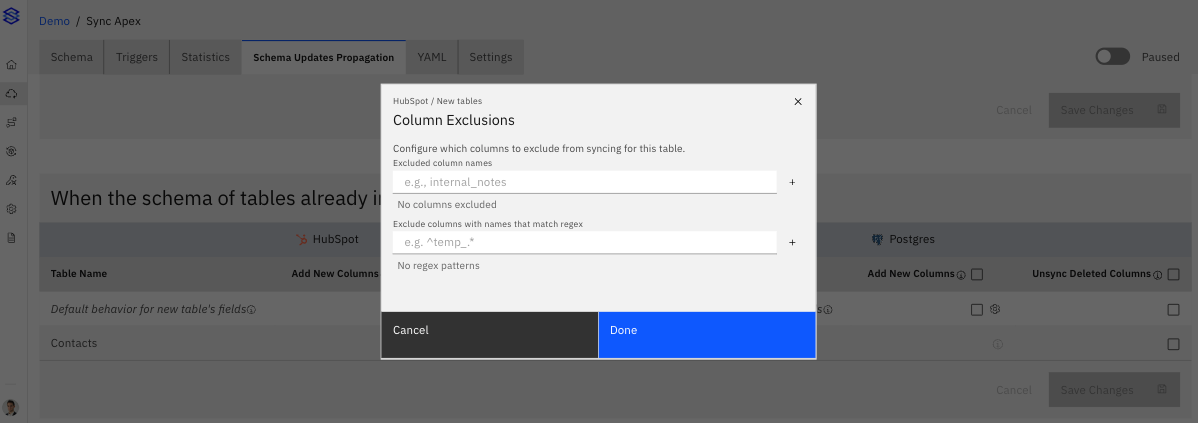Click plus beside regex pattern field
Viewport: 1198px width, 423px height.
pyautogui.click(x=792, y=243)
